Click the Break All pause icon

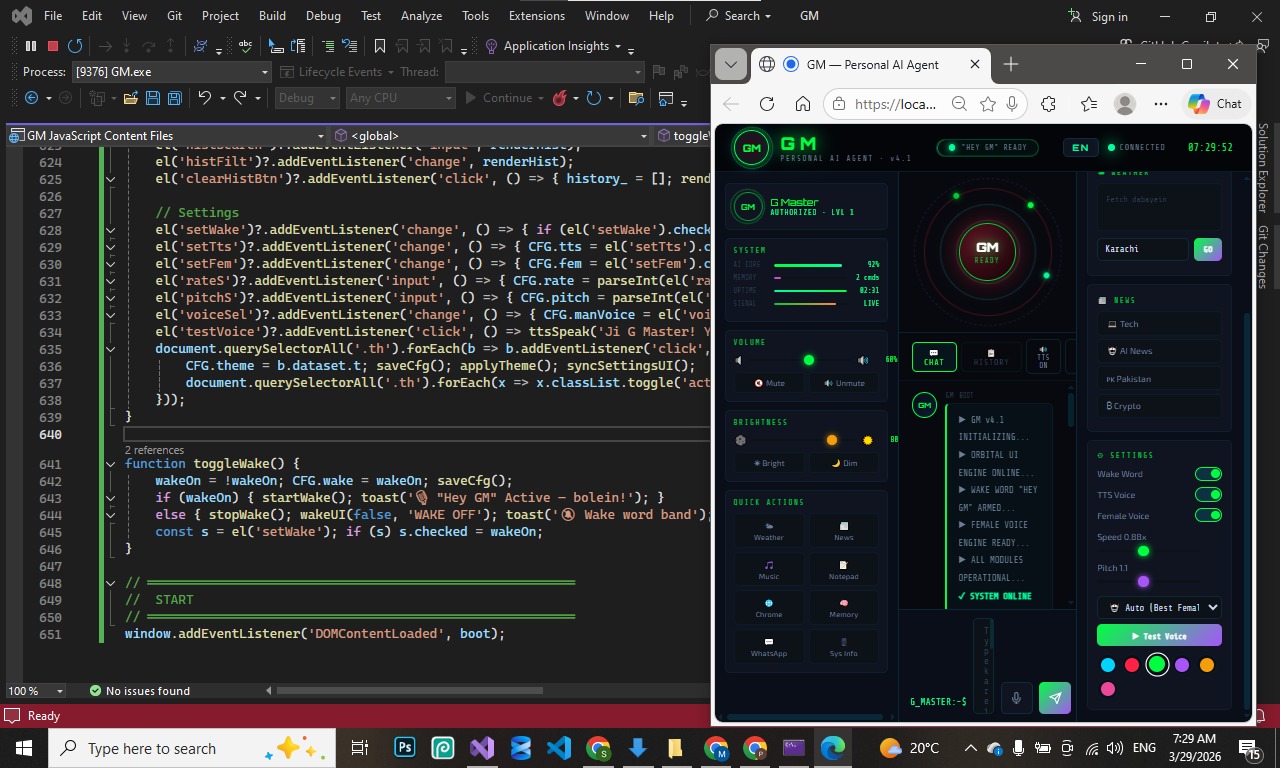[30, 46]
